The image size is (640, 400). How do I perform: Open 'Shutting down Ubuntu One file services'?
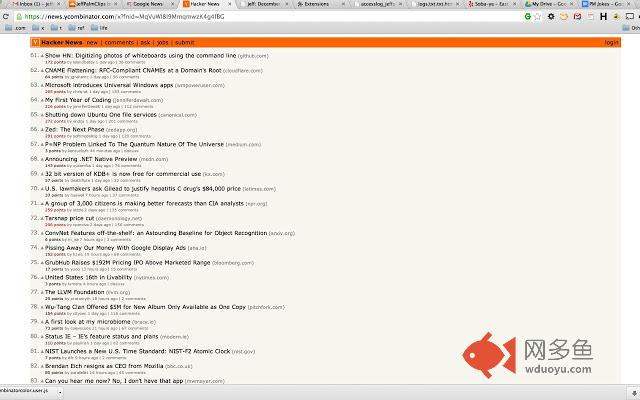(100, 115)
